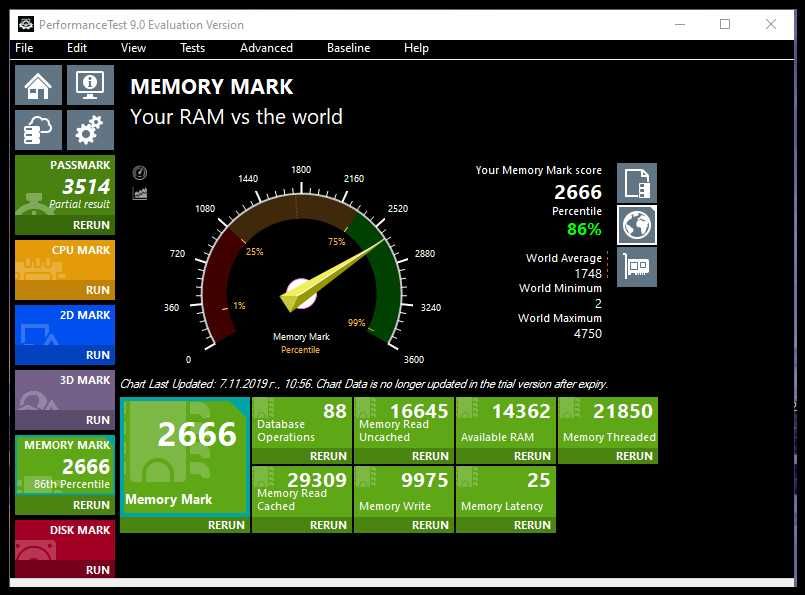Rerun the Memory Latency test

coord(532,525)
